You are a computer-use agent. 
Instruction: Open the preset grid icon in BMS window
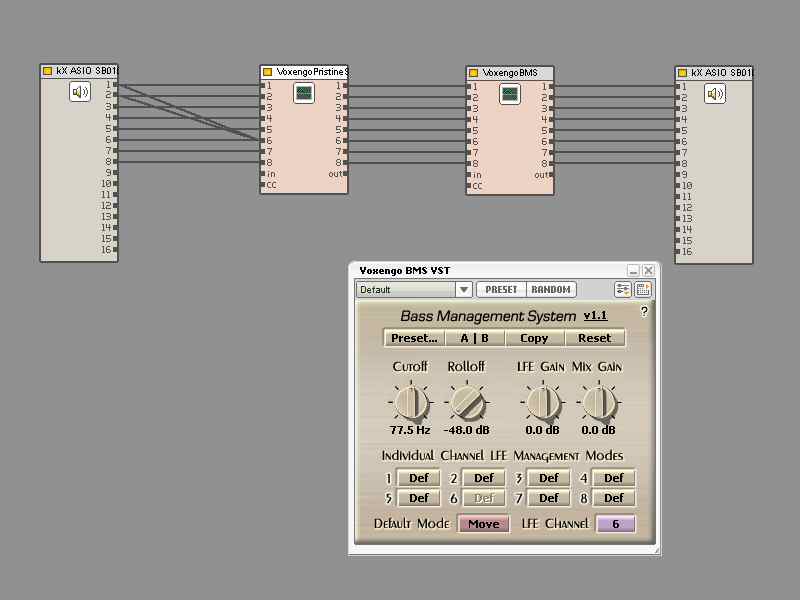(x=643, y=289)
